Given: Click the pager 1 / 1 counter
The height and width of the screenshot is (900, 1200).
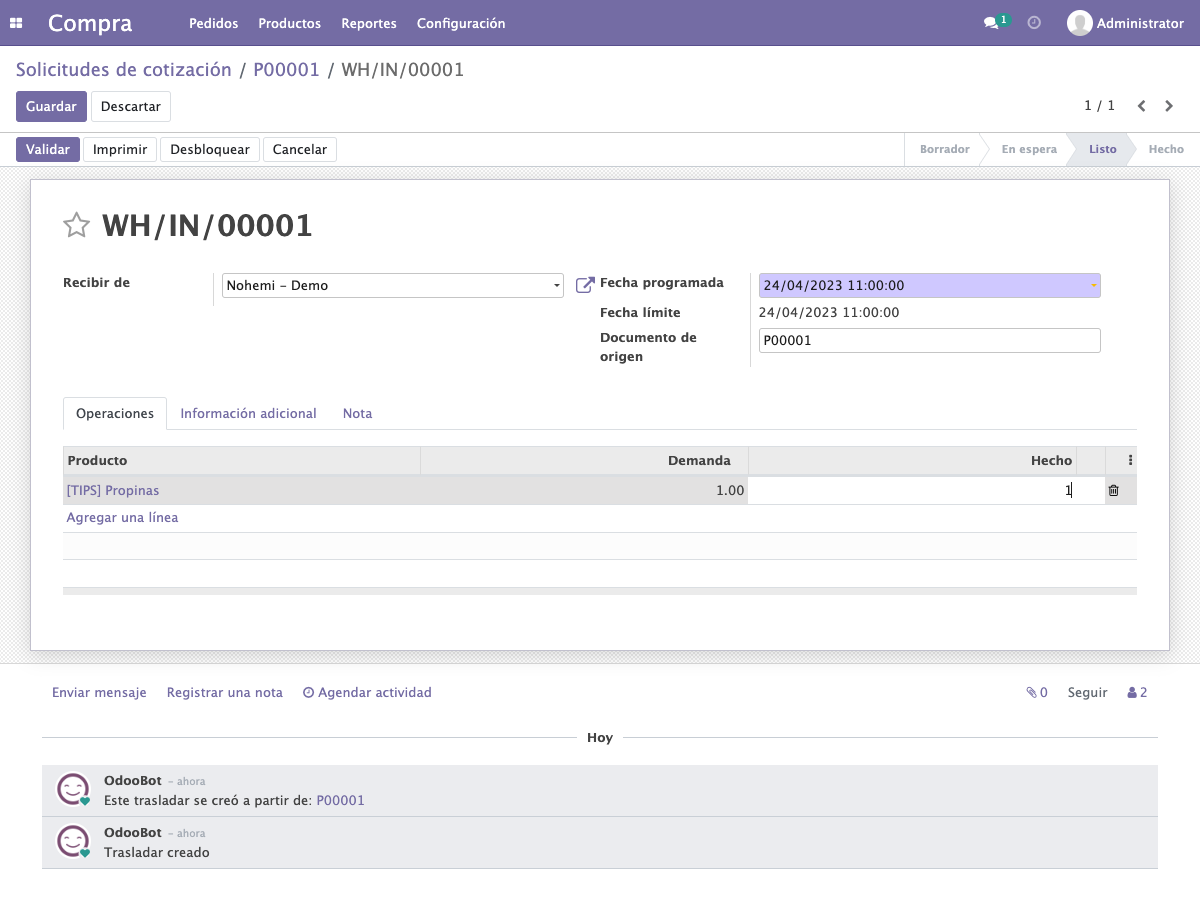Looking at the screenshot, I should (1099, 106).
